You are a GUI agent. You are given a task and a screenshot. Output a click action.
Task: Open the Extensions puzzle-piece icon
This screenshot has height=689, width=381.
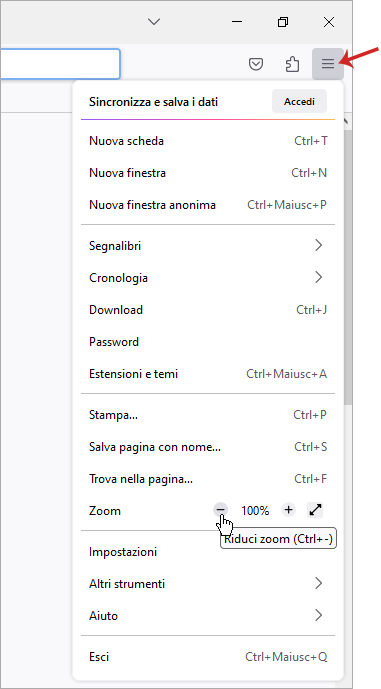(x=292, y=64)
